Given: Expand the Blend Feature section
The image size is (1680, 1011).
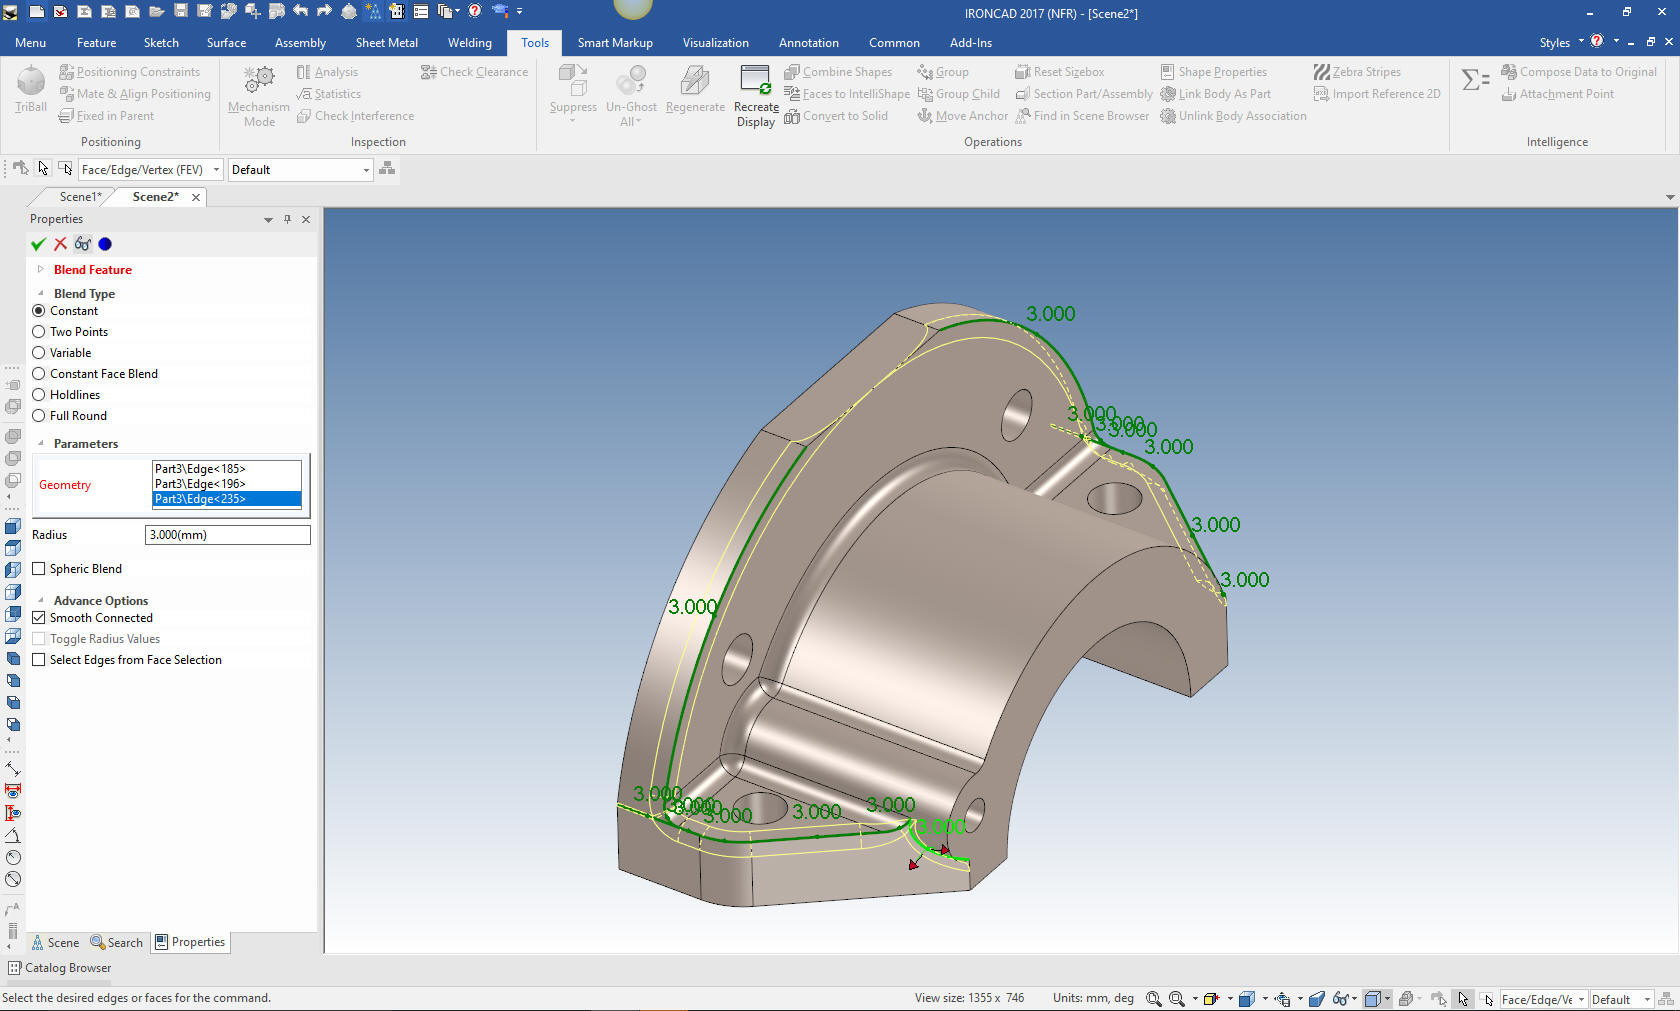Looking at the screenshot, I should pyautogui.click(x=41, y=270).
